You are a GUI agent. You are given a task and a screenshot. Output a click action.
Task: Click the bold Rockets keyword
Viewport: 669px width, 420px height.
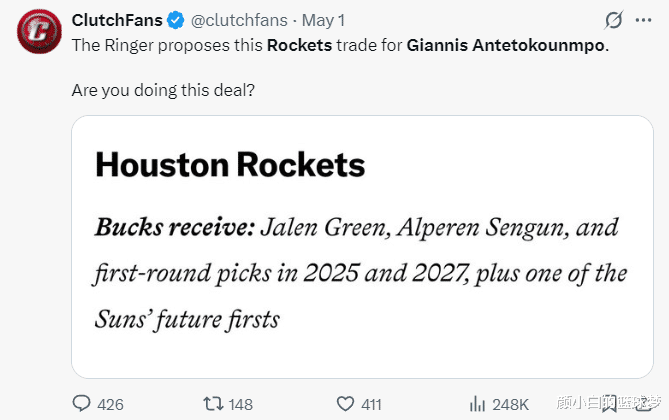(297, 46)
